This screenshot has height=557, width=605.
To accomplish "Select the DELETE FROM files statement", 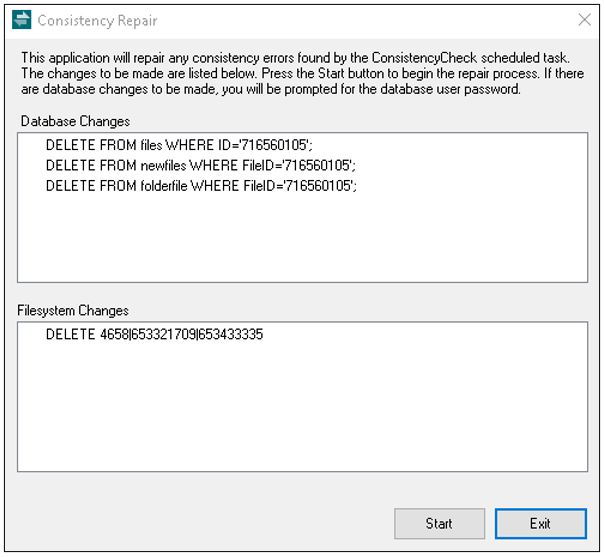I will (179, 145).
